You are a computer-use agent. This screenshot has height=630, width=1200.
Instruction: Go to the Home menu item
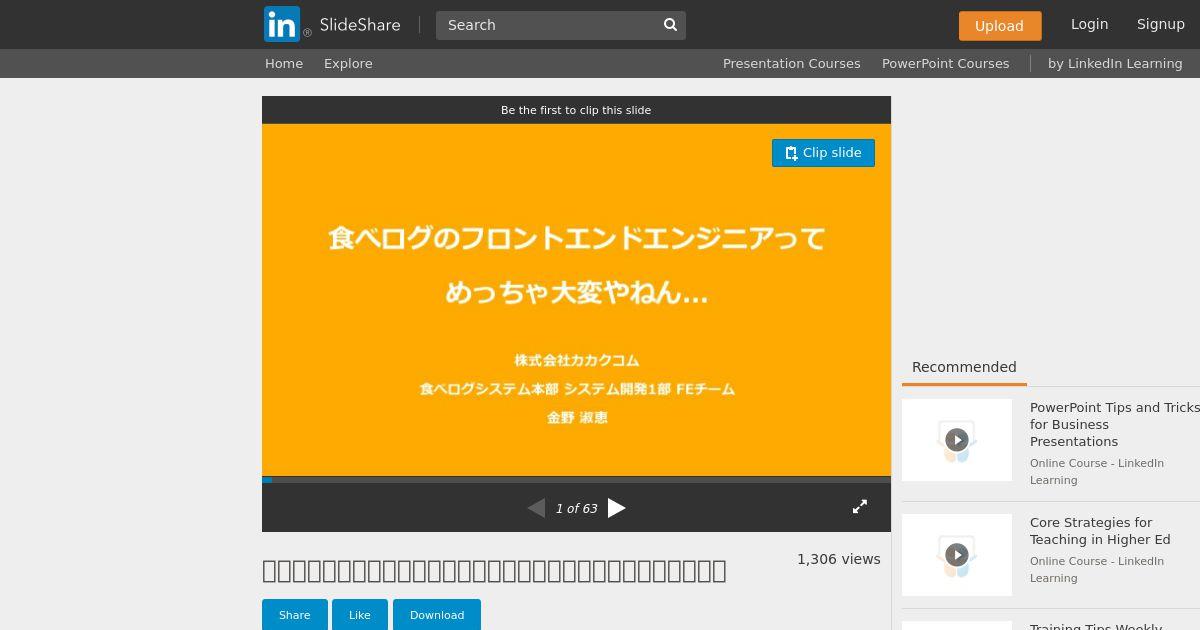pos(284,63)
